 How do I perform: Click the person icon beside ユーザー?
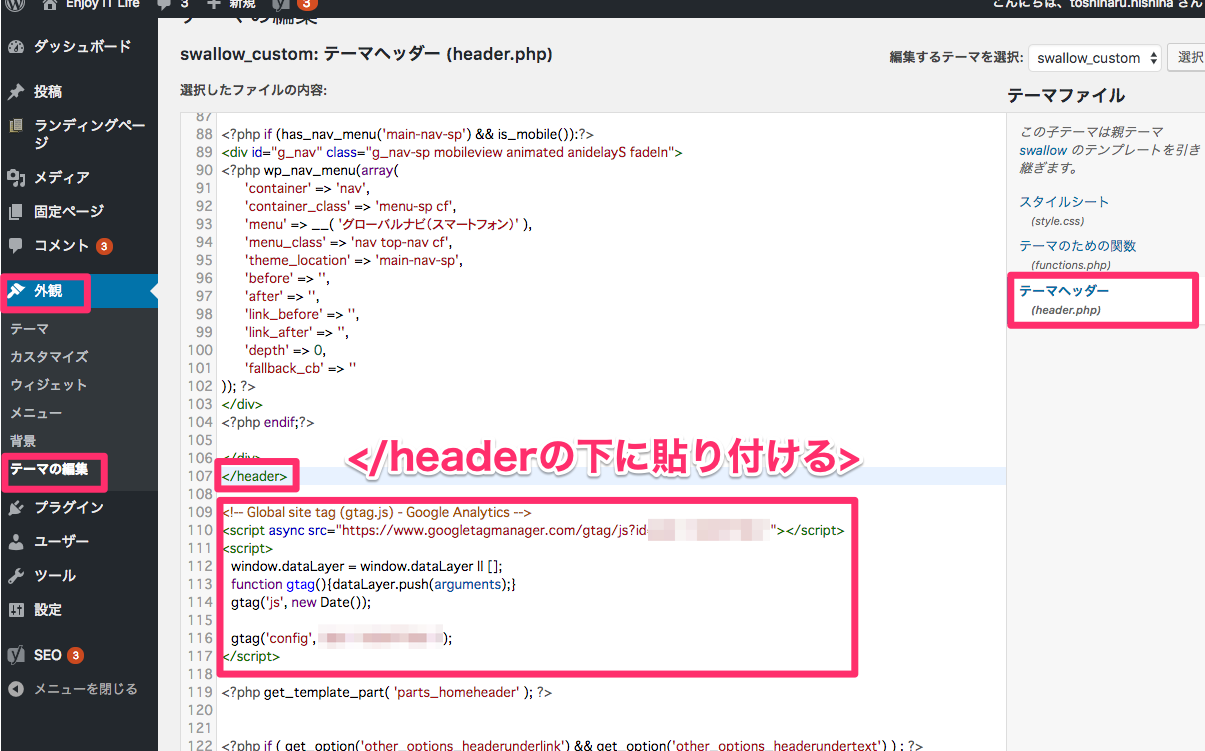tap(16, 542)
